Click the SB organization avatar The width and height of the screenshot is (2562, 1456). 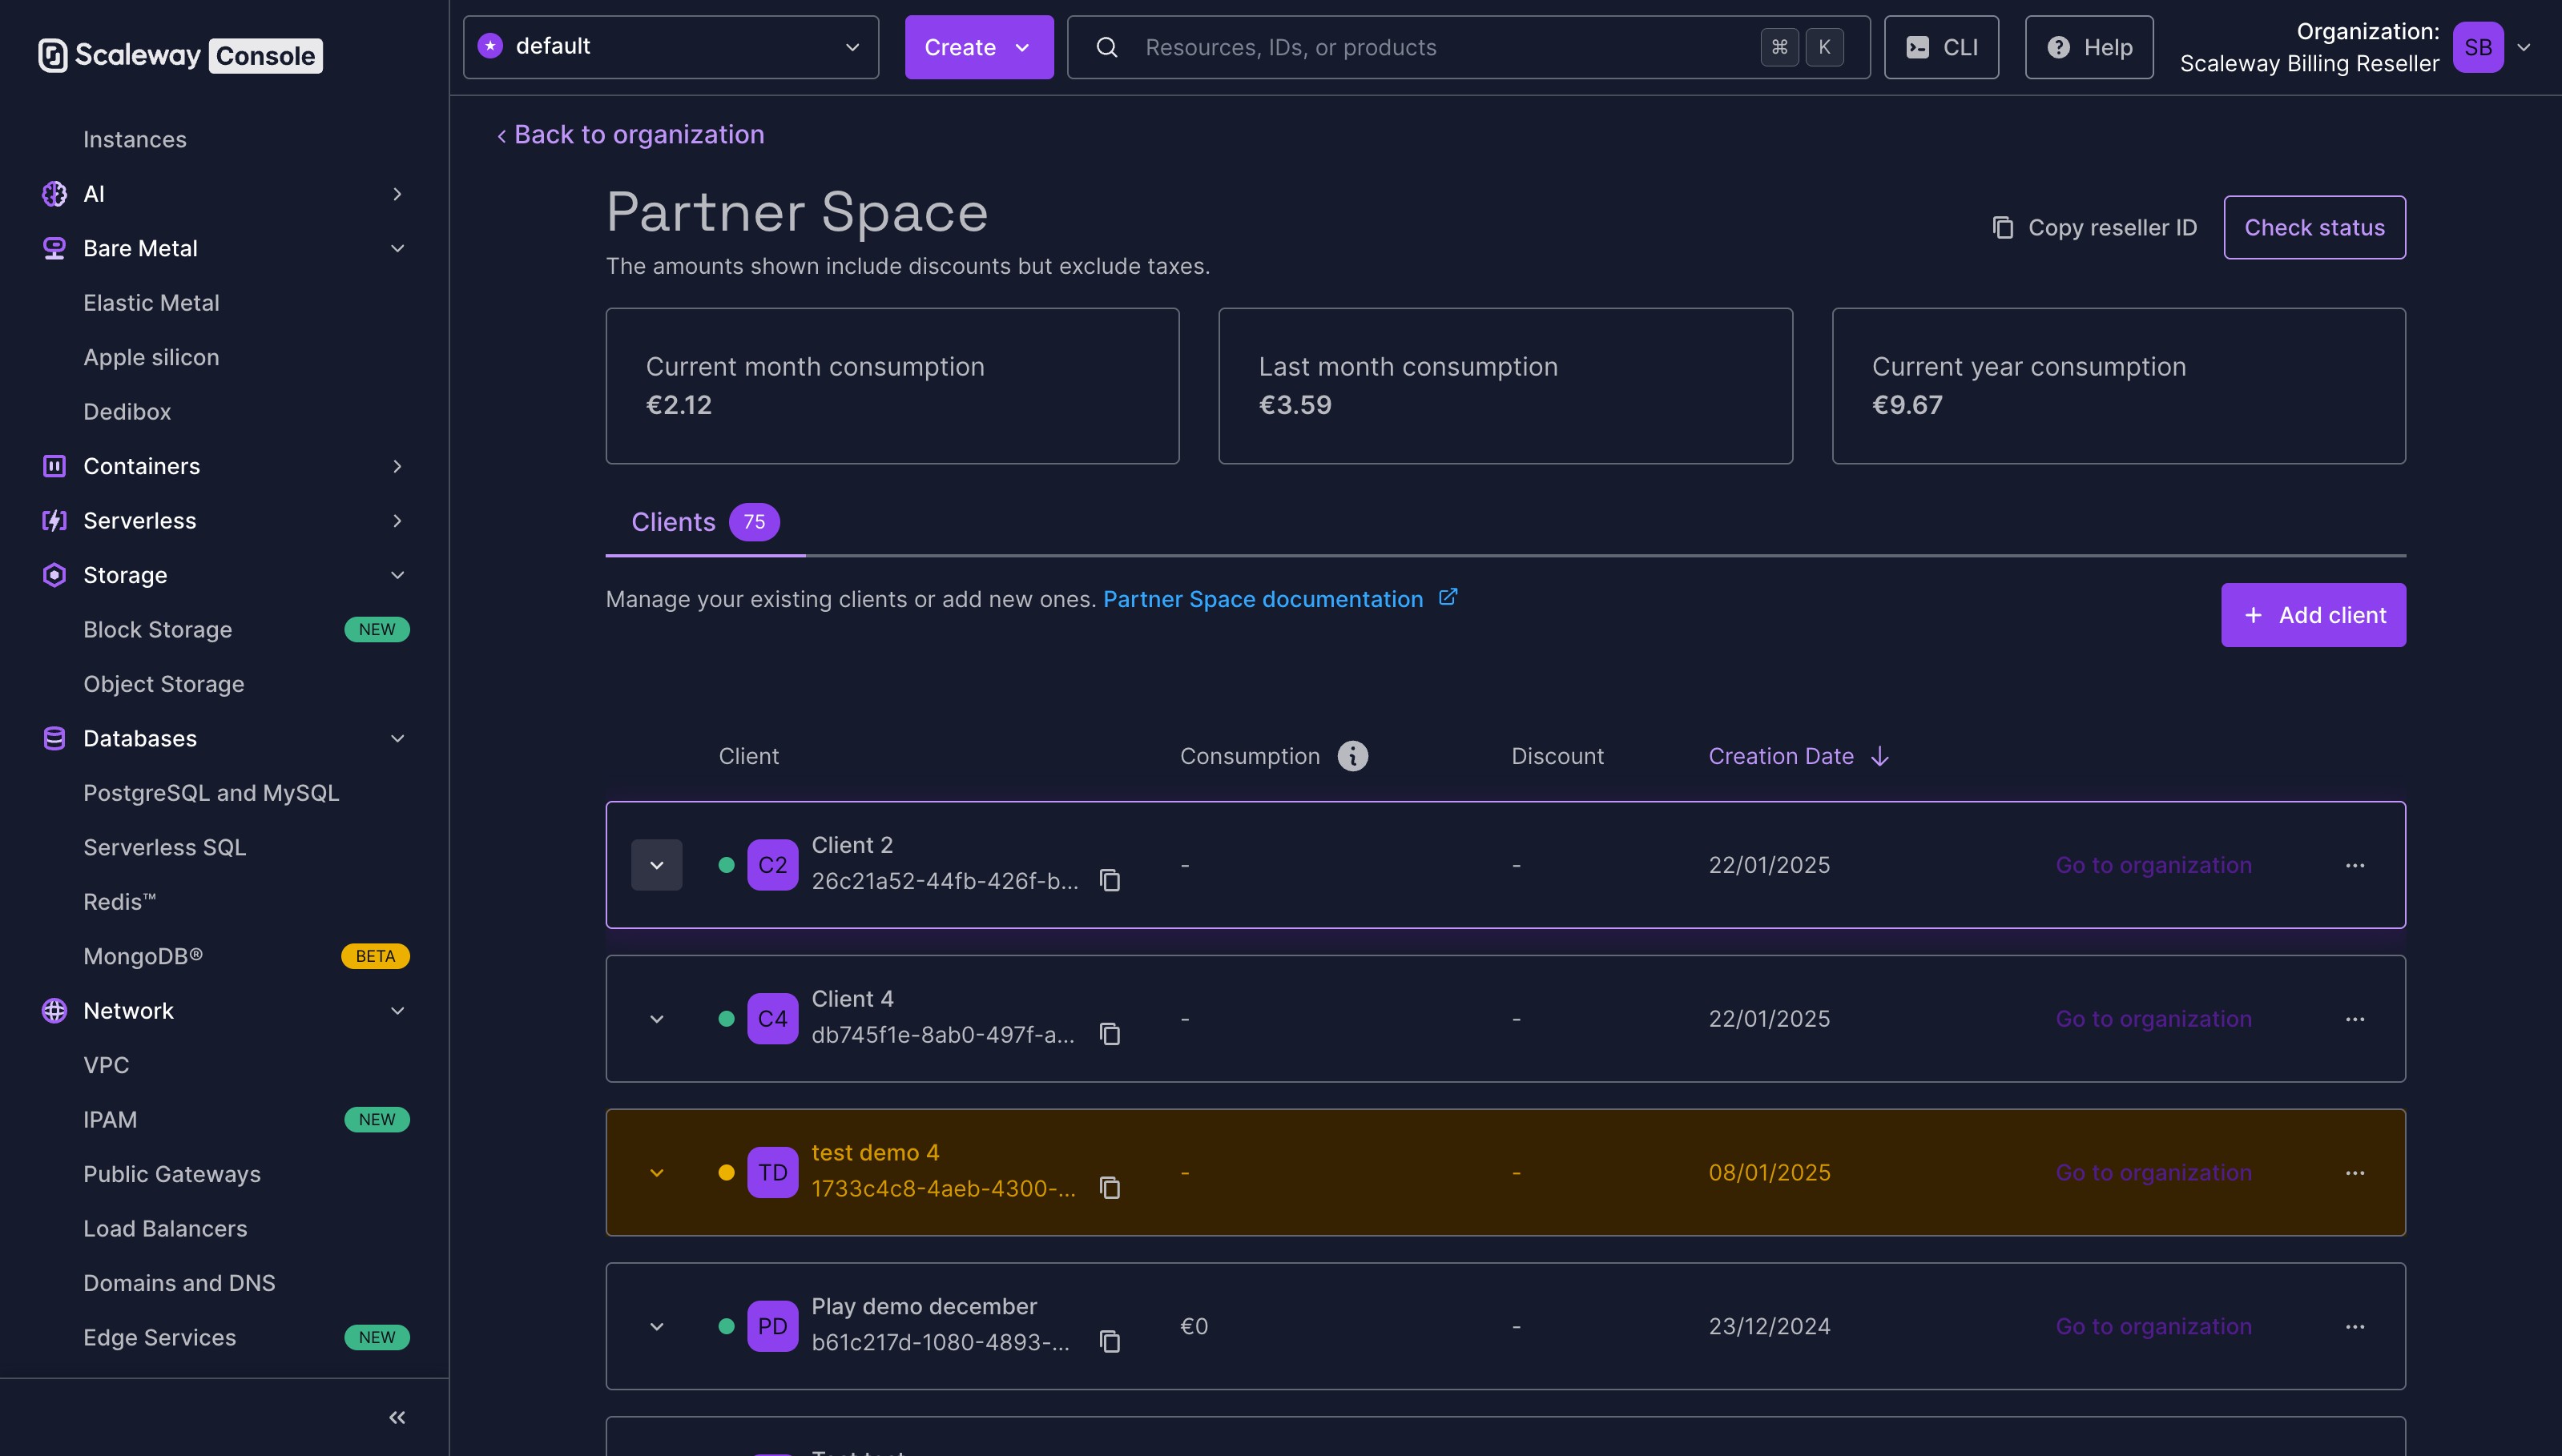[2478, 47]
